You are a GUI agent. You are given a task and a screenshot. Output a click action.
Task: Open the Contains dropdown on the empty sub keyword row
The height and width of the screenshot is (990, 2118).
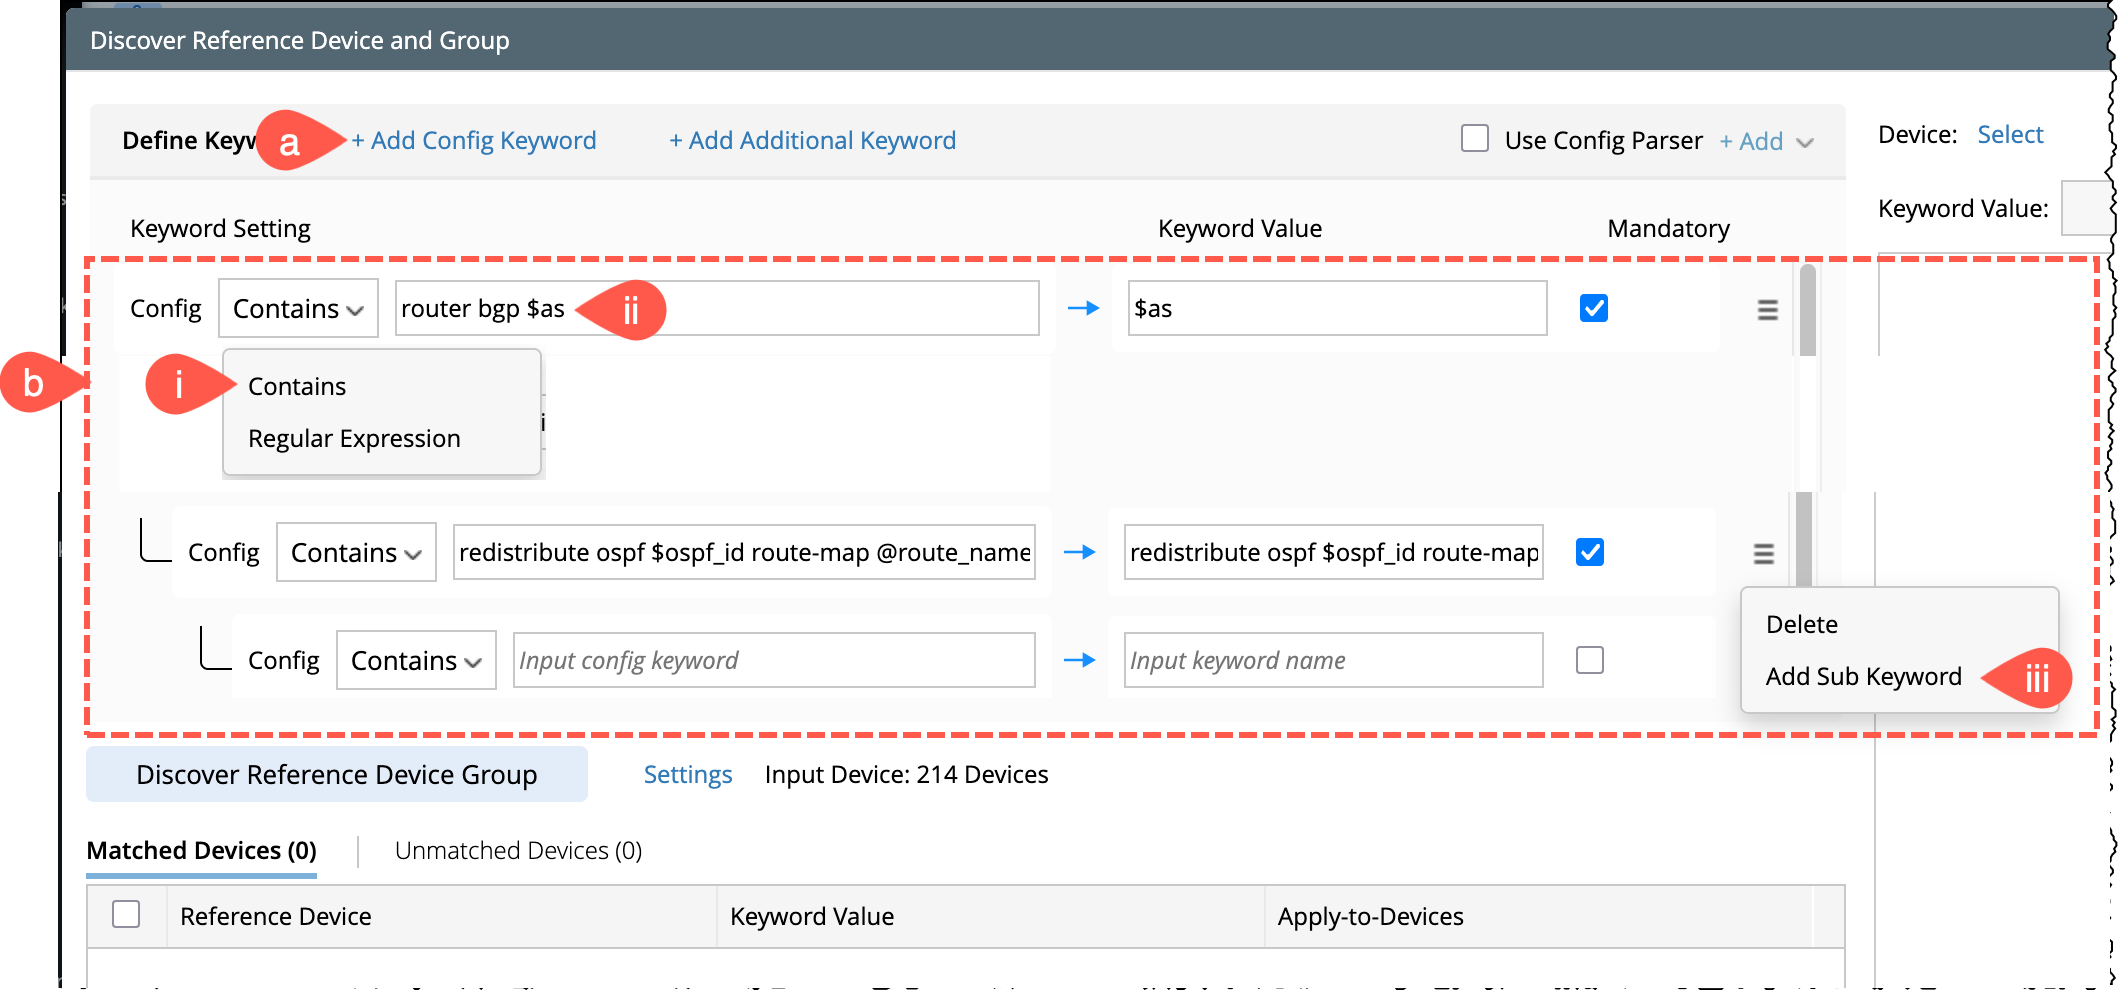tap(416, 661)
